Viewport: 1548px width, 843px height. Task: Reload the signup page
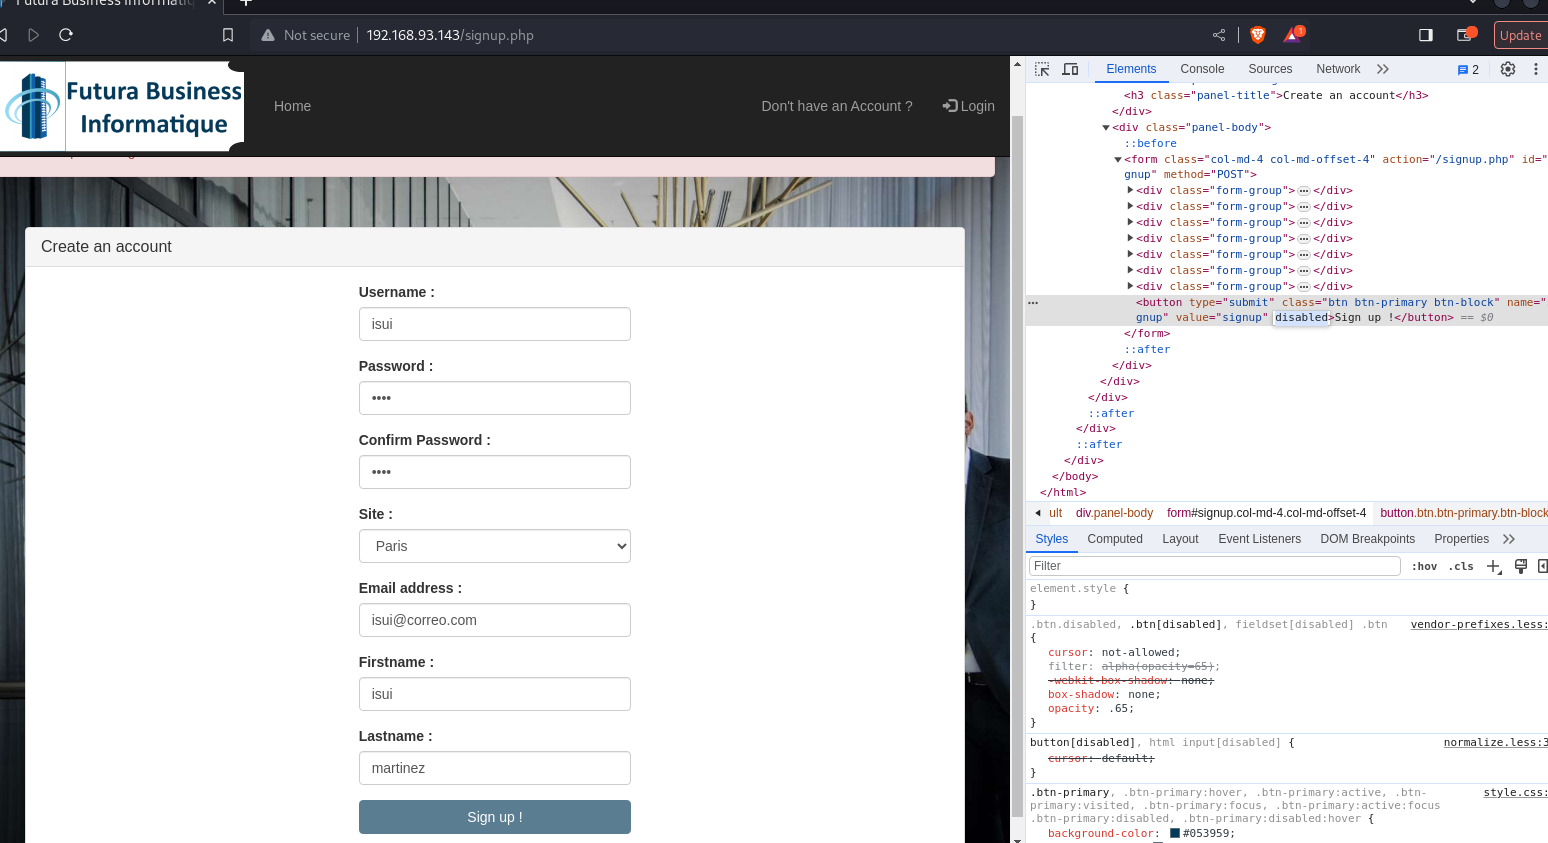point(66,35)
